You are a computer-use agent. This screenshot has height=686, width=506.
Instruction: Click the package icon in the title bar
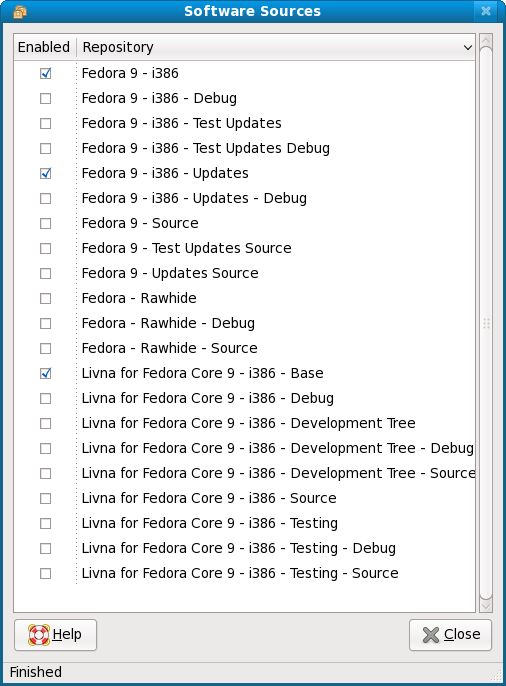point(20,12)
